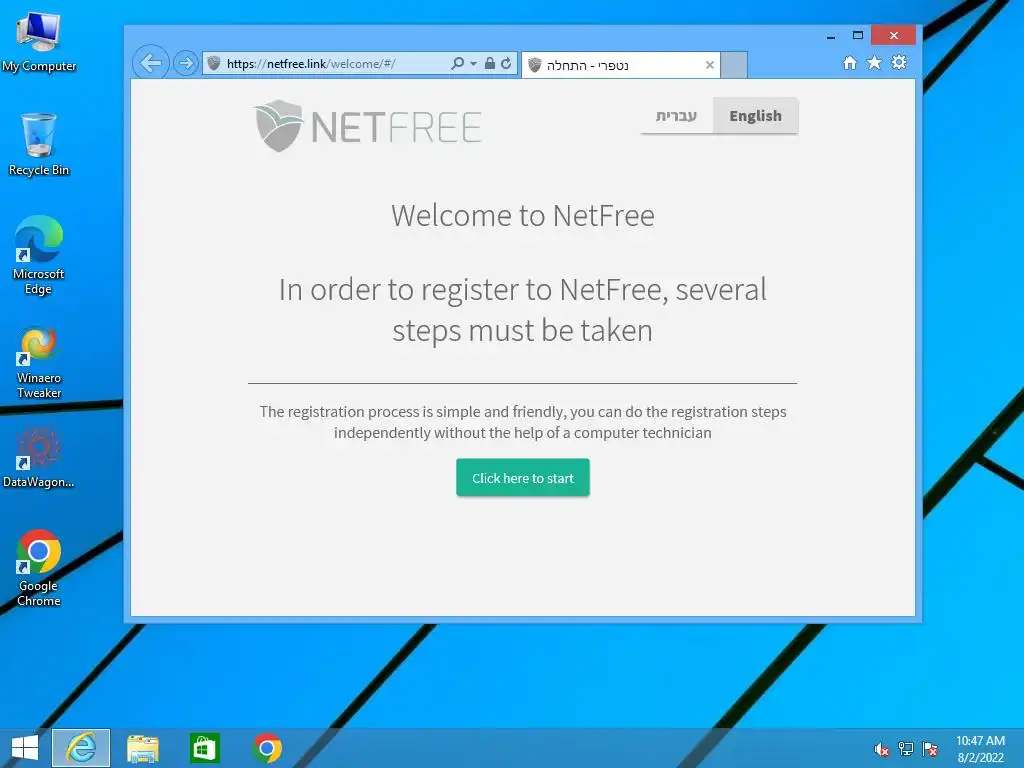
Task: Open the Windows Start button
Action: pyautogui.click(x=25, y=748)
